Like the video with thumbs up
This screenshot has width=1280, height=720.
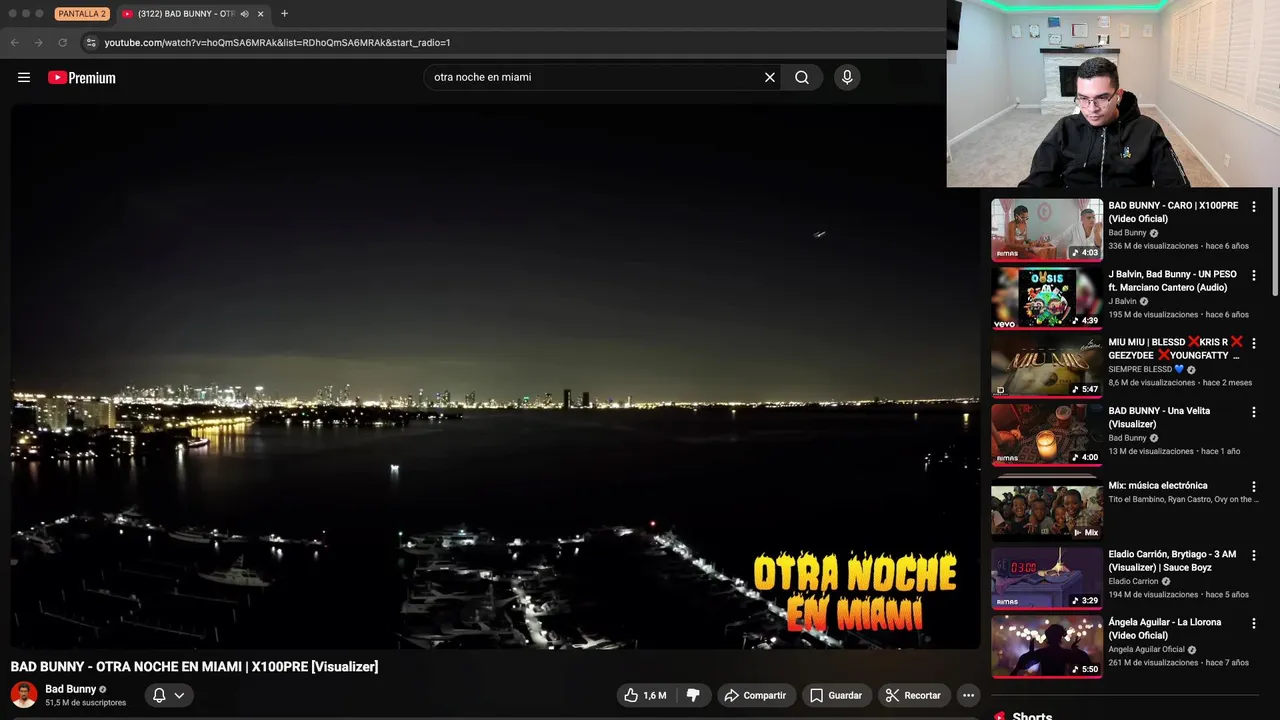645,695
